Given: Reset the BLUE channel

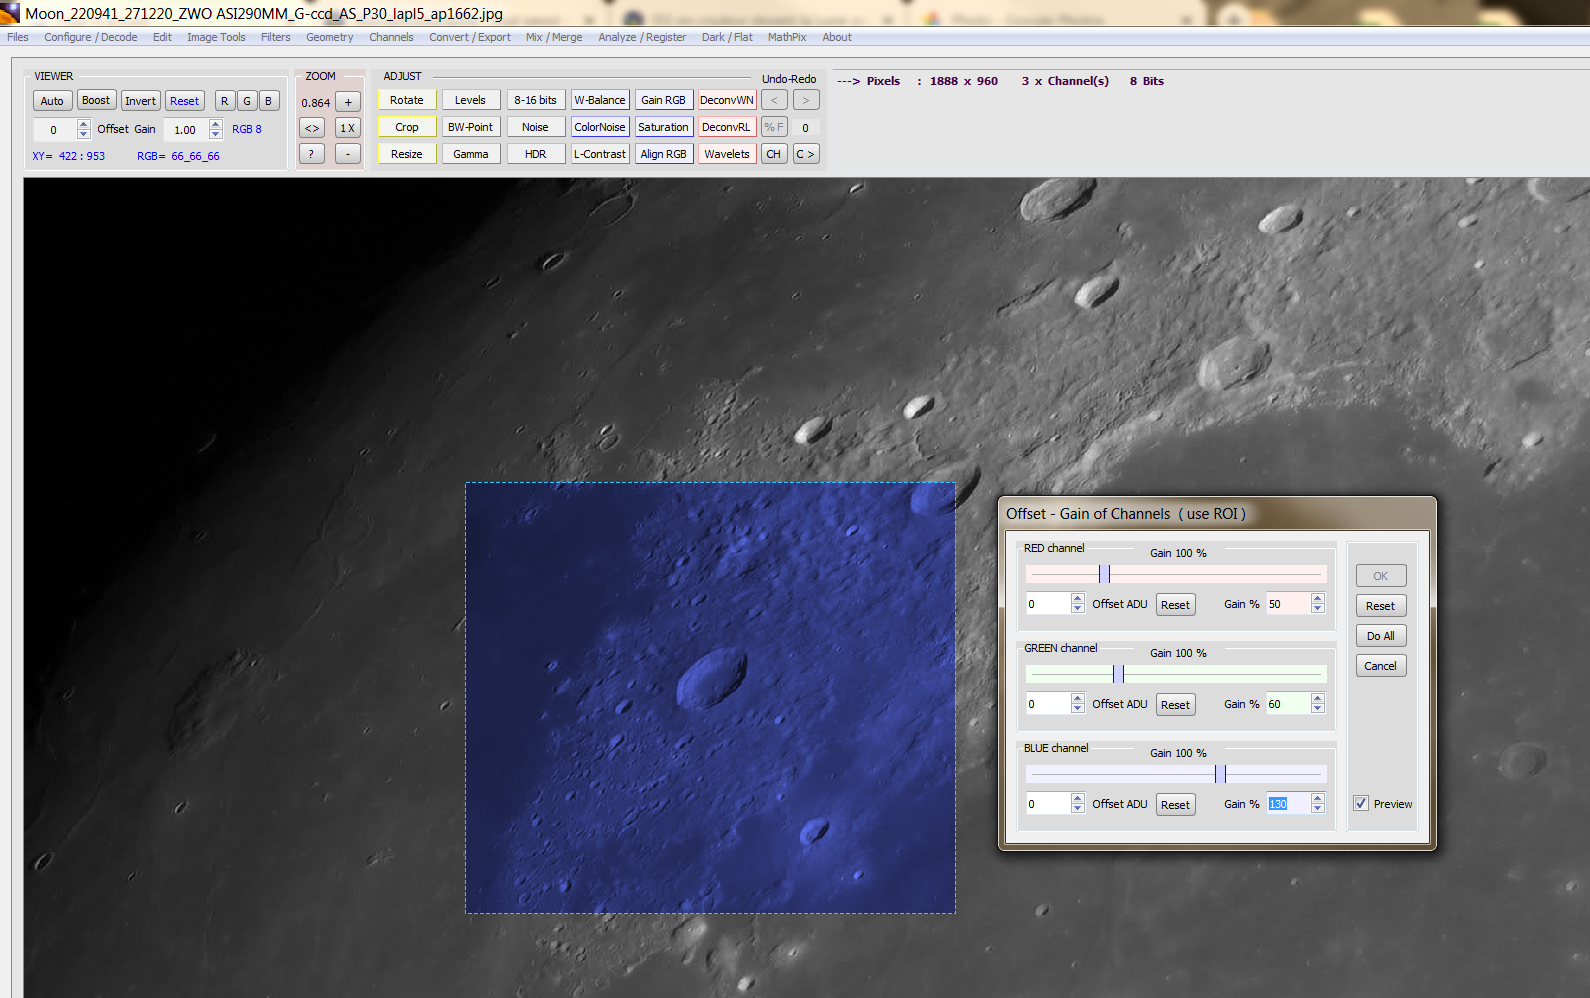Looking at the screenshot, I should pyautogui.click(x=1176, y=805).
